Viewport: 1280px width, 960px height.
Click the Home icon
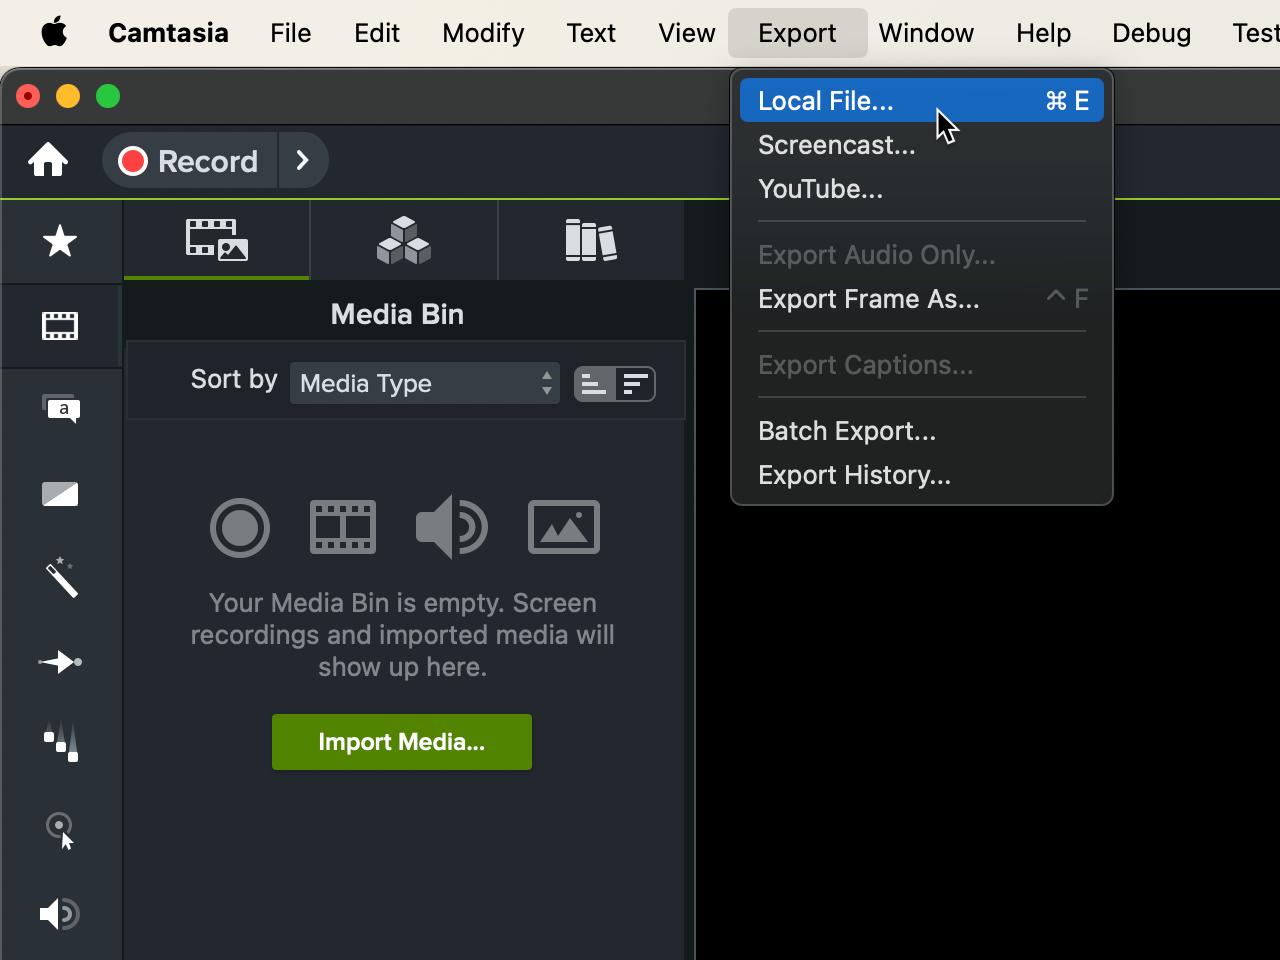[48, 160]
